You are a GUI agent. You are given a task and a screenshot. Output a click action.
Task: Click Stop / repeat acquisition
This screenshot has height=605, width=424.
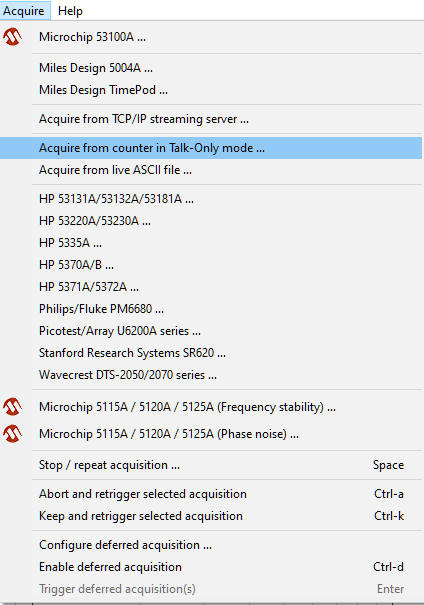pos(211,465)
